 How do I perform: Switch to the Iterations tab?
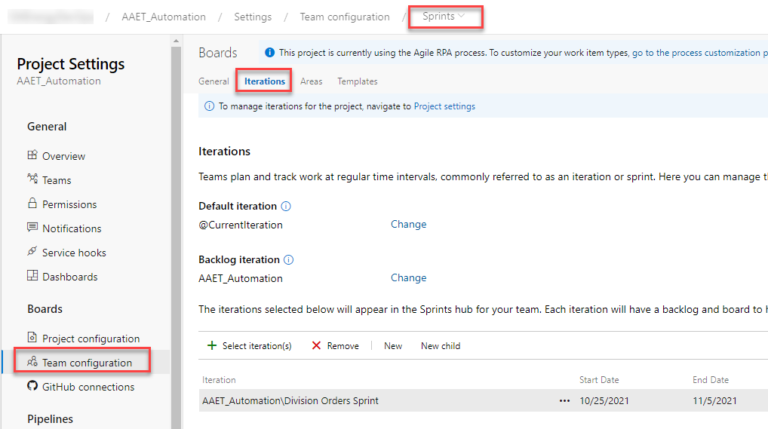265,81
